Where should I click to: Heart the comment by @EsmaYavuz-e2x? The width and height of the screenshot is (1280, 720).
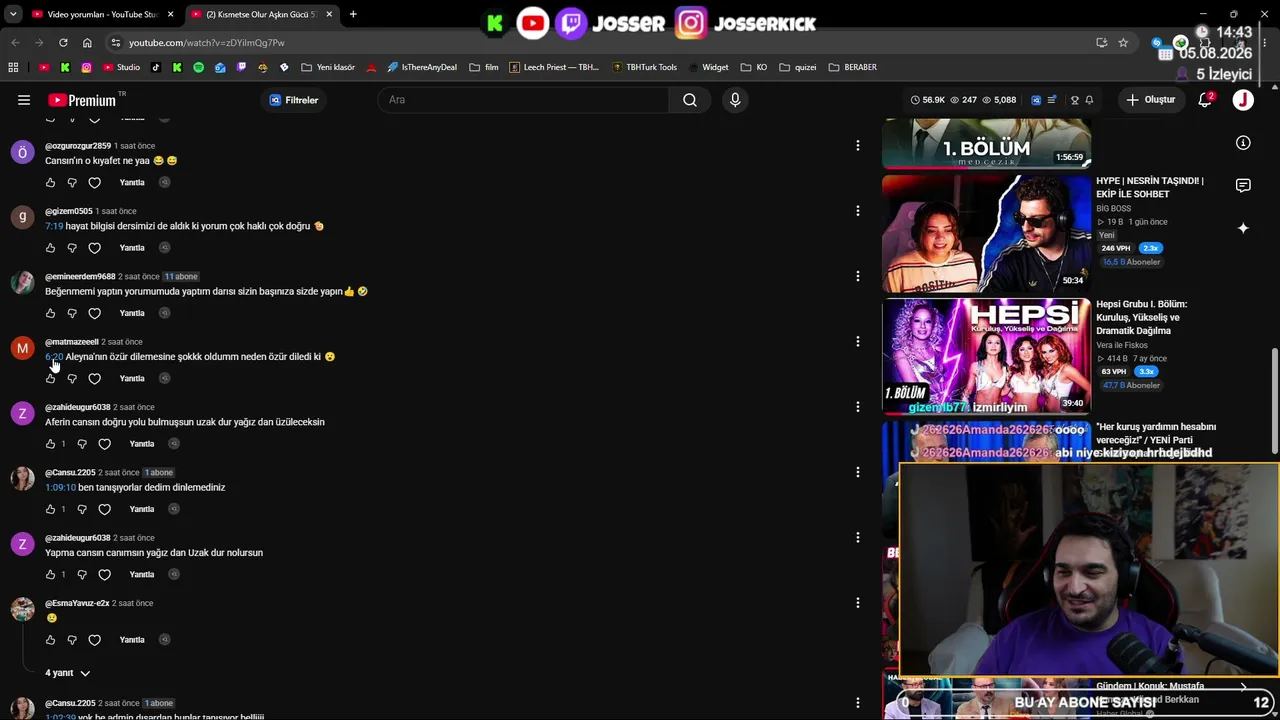click(94, 640)
